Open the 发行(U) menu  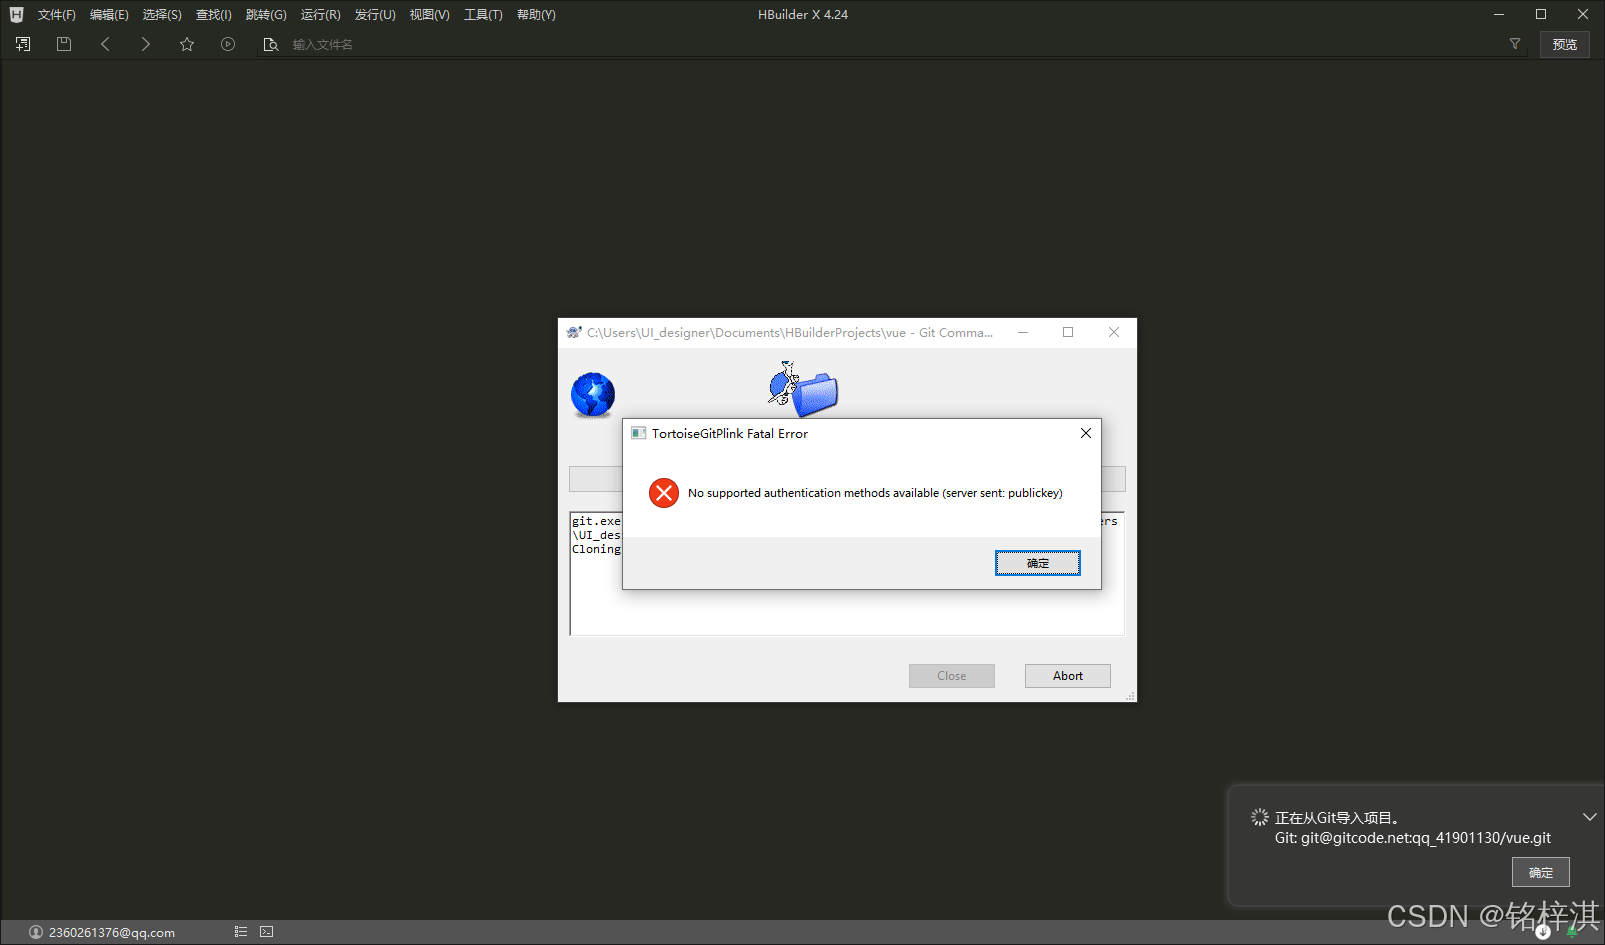(375, 15)
